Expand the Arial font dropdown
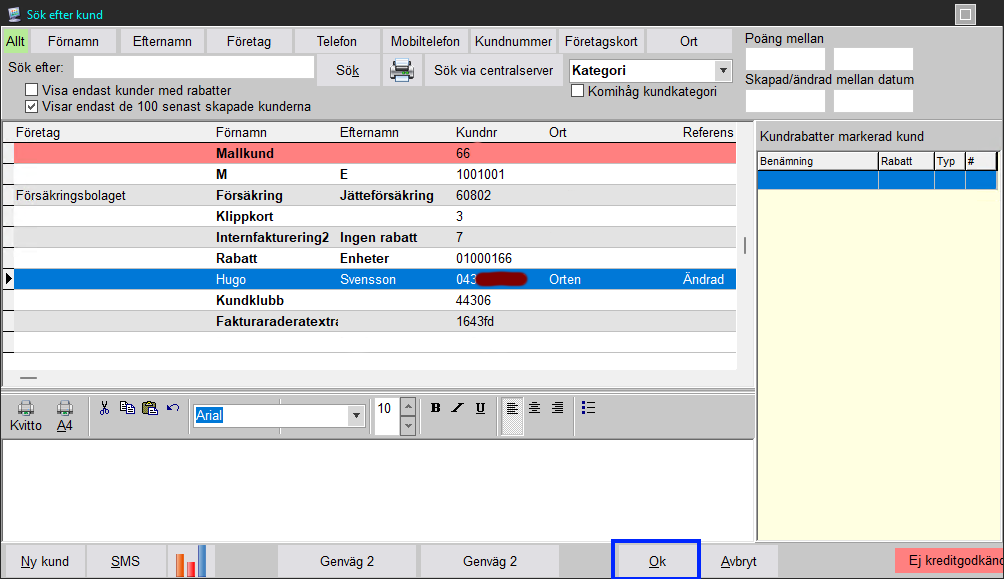This screenshot has height=579, width=1004. tap(356, 416)
